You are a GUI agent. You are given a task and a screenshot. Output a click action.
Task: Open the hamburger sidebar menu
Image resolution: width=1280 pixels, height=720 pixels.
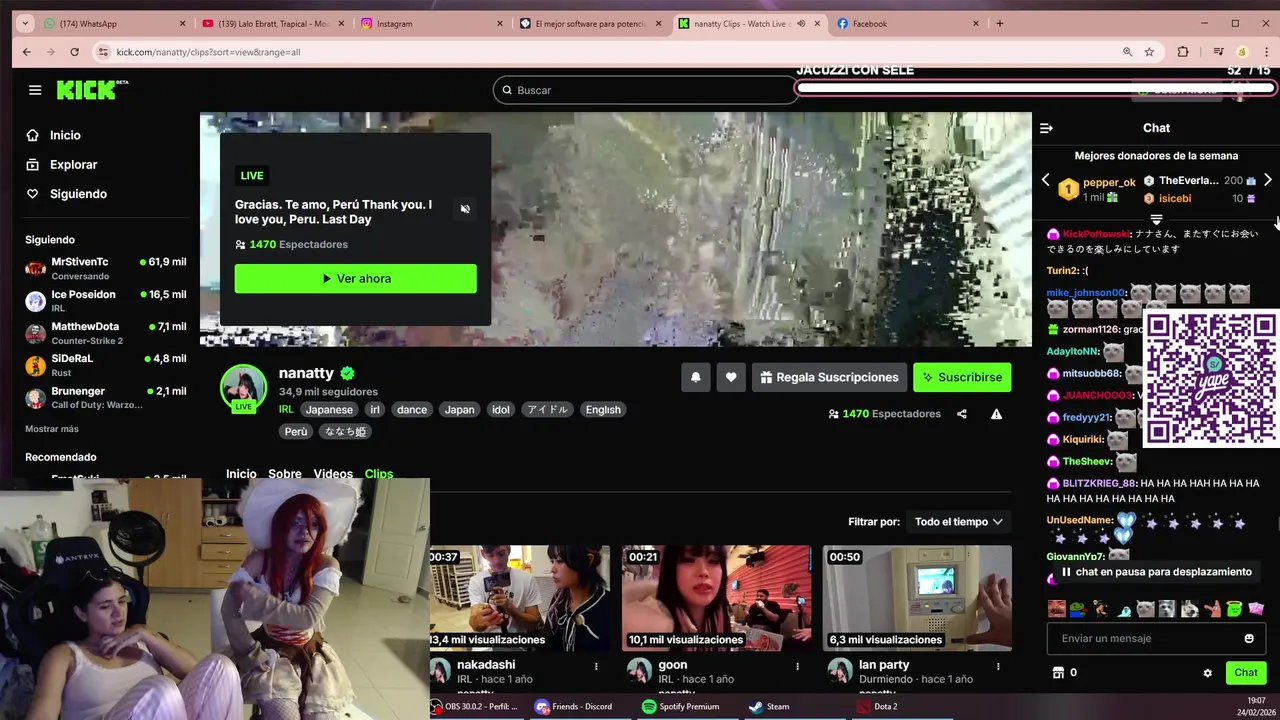click(x=35, y=90)
